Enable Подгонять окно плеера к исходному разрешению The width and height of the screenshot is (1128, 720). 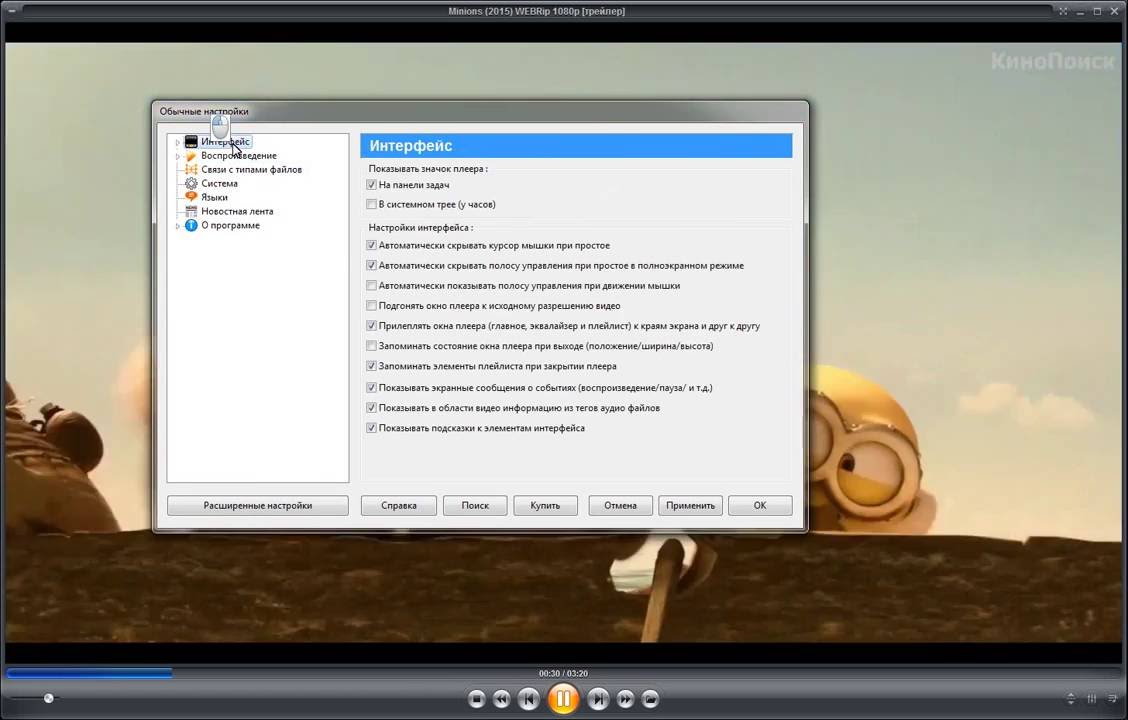(371, 306)
